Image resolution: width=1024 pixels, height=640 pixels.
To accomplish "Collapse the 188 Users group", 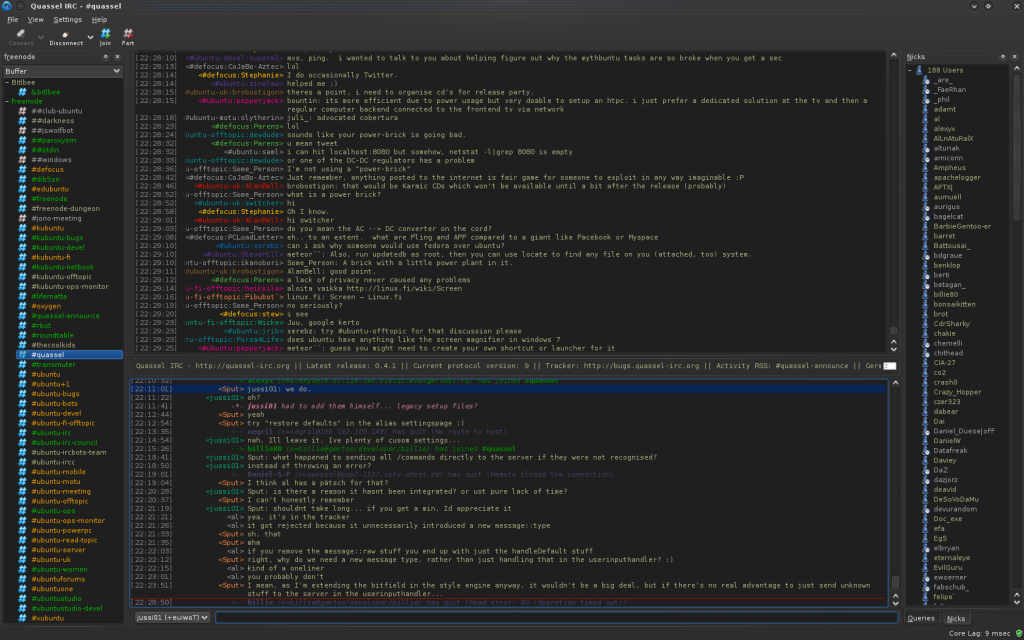I will (x=911, y=70).
